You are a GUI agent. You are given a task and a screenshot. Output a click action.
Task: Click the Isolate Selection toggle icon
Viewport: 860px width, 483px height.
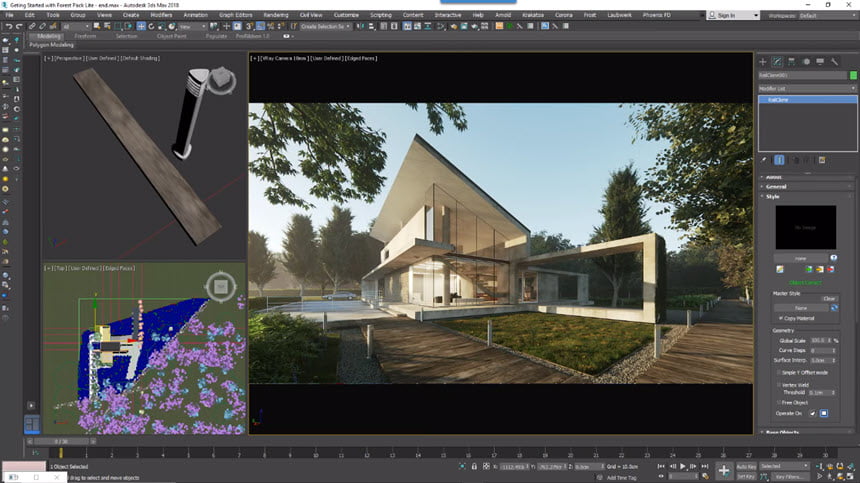[462, 467]
